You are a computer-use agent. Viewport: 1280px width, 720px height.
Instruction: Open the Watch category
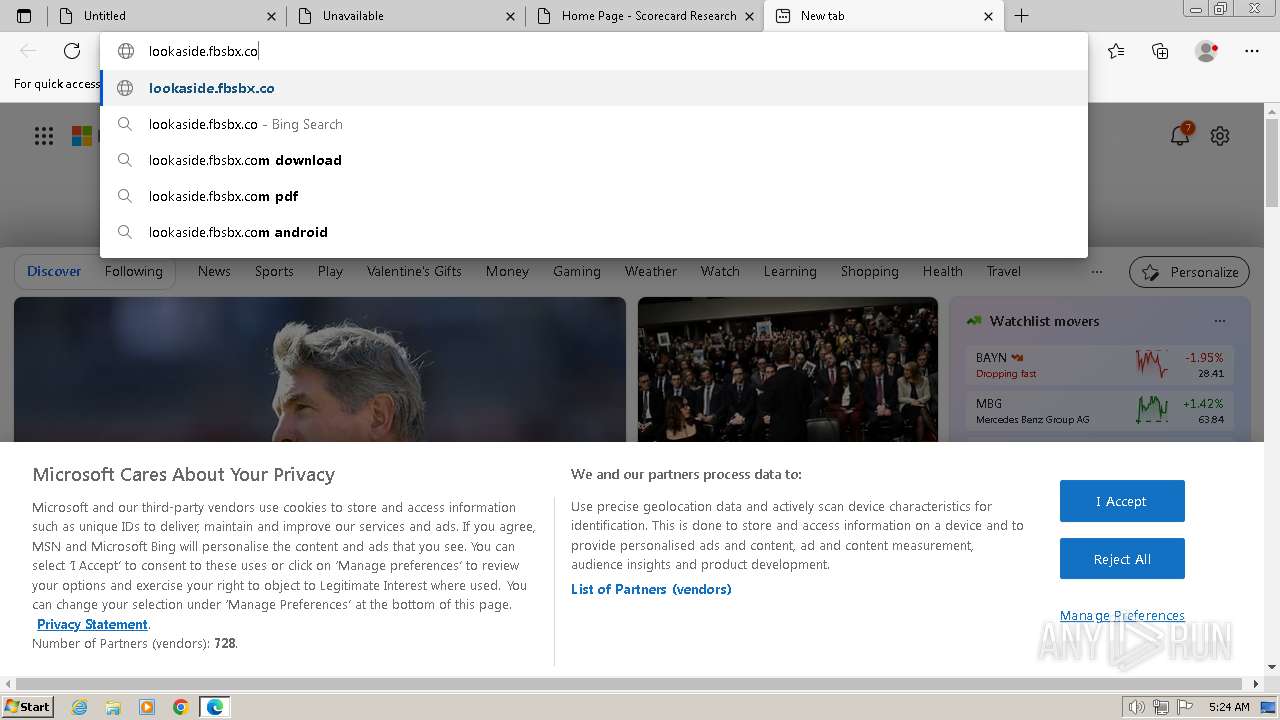click(x=720, y=271)
